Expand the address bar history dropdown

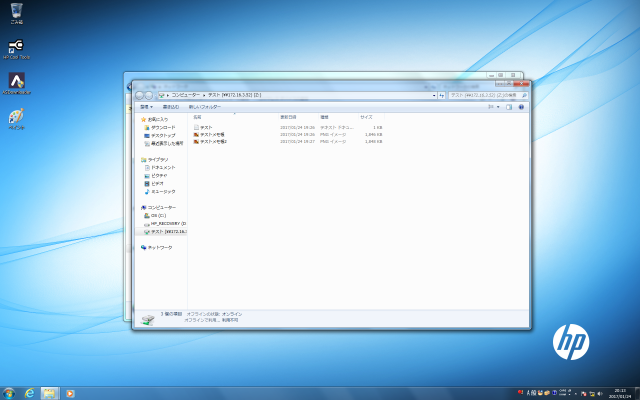[x=436, y=95]
